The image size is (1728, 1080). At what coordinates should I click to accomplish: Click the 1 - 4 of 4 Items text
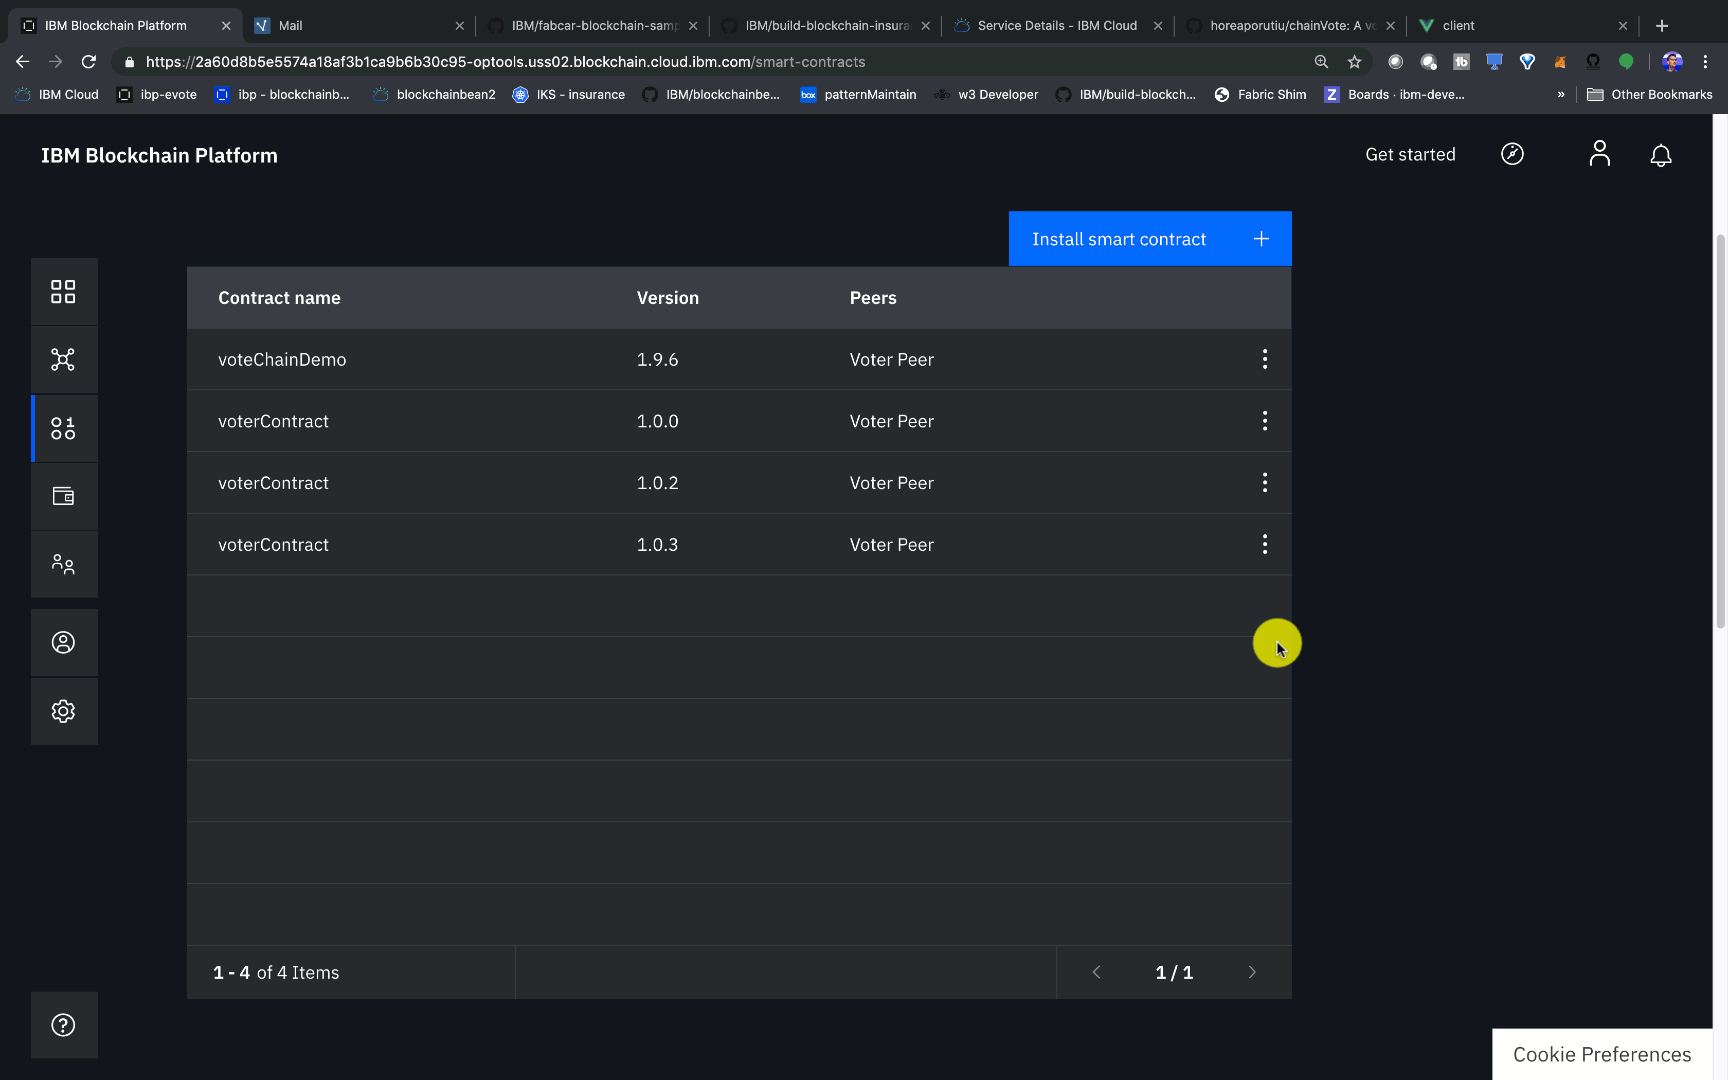(276, 972)
